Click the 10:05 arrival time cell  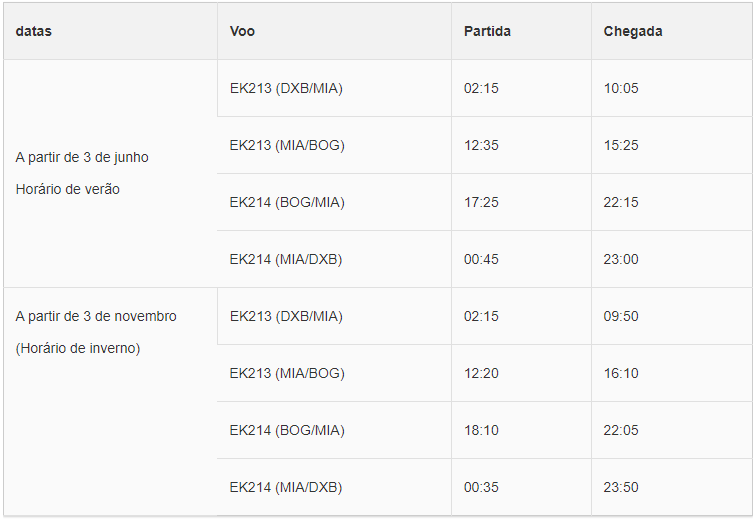[621, 88]
